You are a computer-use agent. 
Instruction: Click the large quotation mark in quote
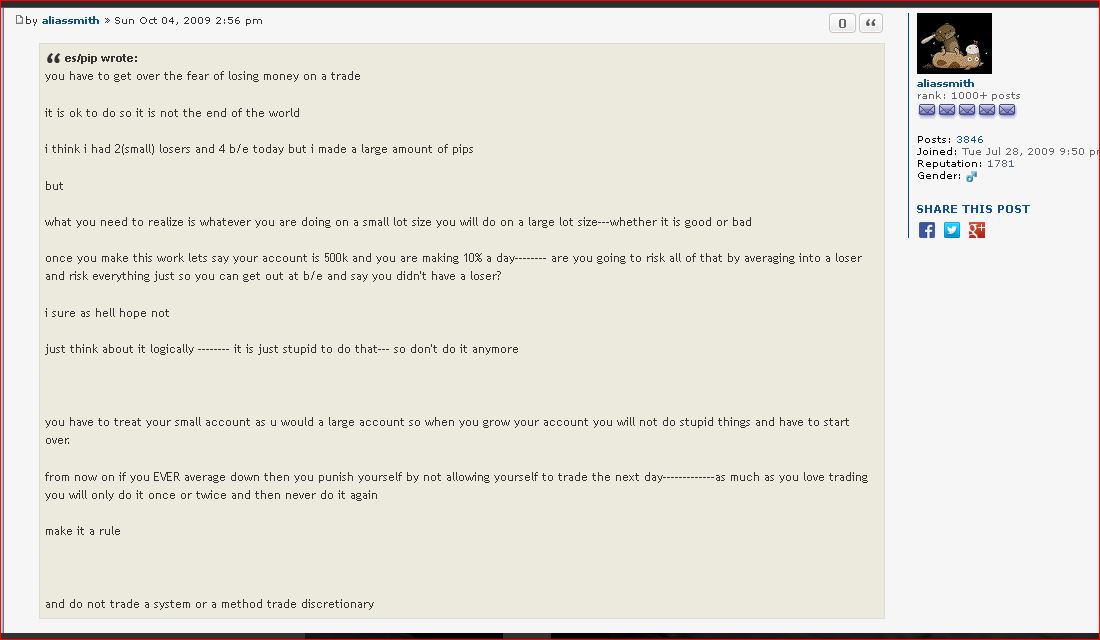coord(53,58)
